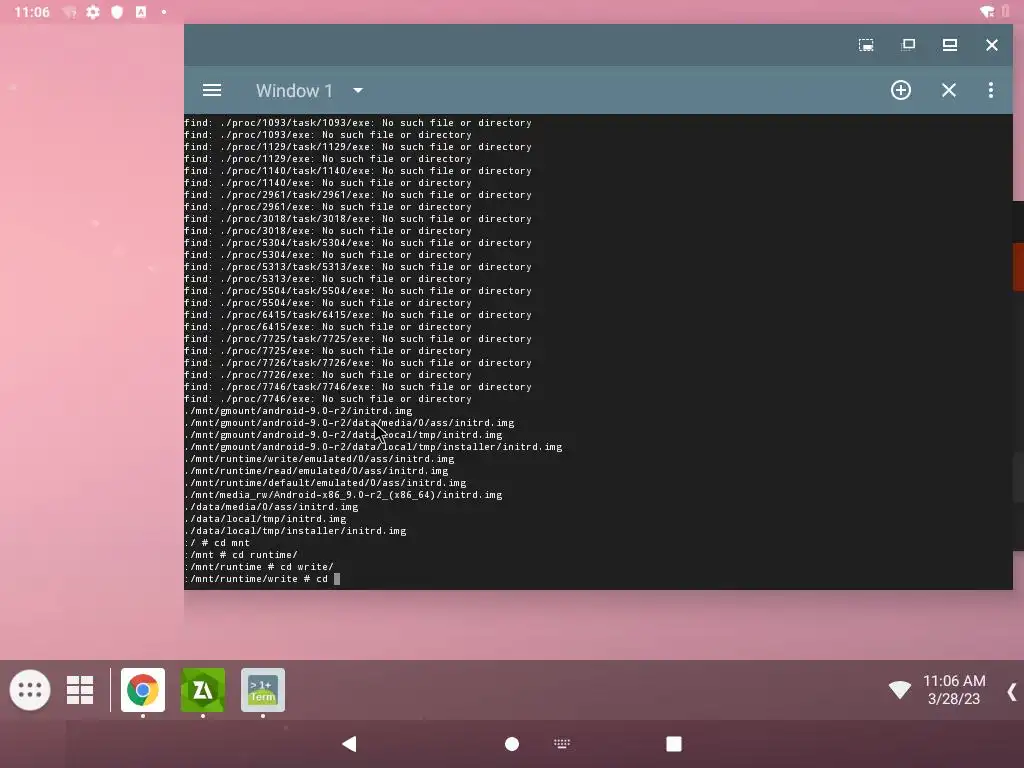This screenshot has width=1024, height=768.
Task: Add a new terminal window
Action: click(901, 90)
